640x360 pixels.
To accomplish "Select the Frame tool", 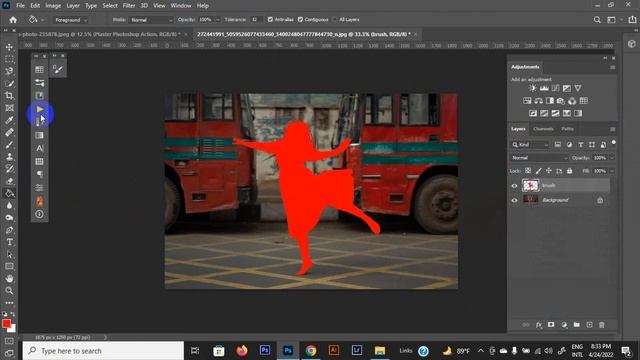I will point(9,108).
